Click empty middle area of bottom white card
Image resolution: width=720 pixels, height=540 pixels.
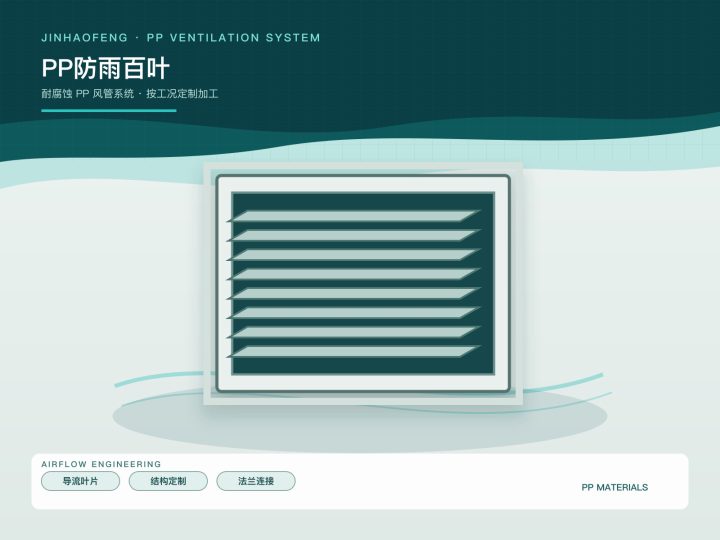[x=436, y=482]
